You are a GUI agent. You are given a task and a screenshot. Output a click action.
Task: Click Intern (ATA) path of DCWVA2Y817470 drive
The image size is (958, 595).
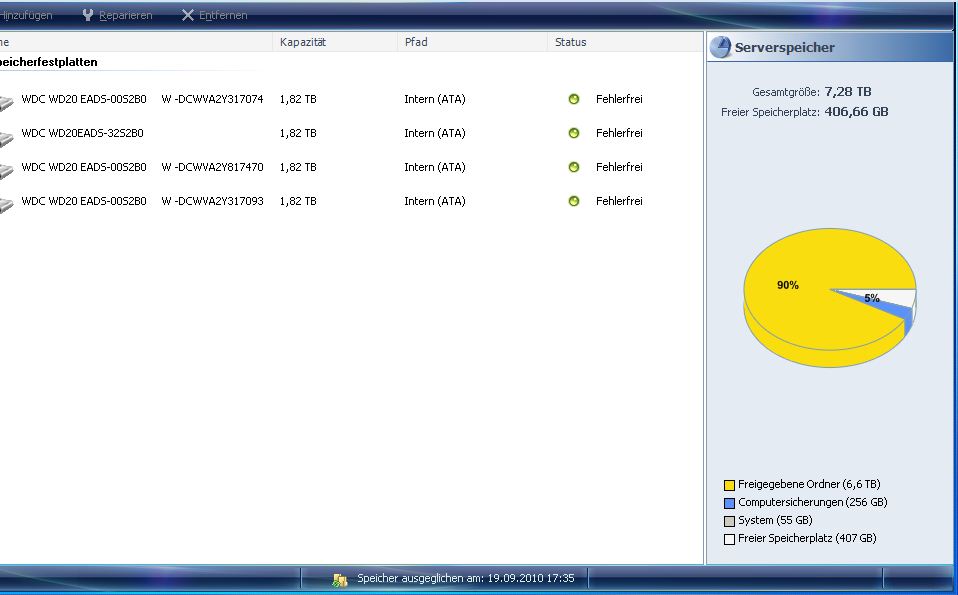pos(435,167)
